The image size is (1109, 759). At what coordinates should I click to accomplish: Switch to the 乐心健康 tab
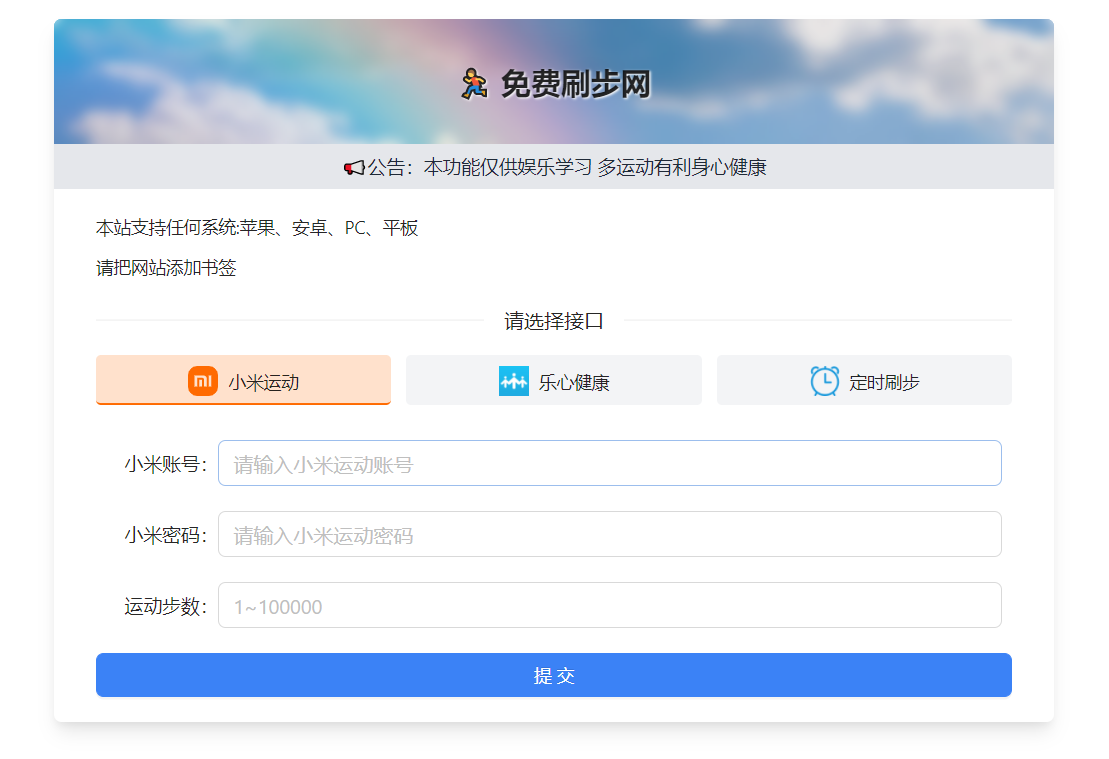pyautogui.click(x=574, y=382)
